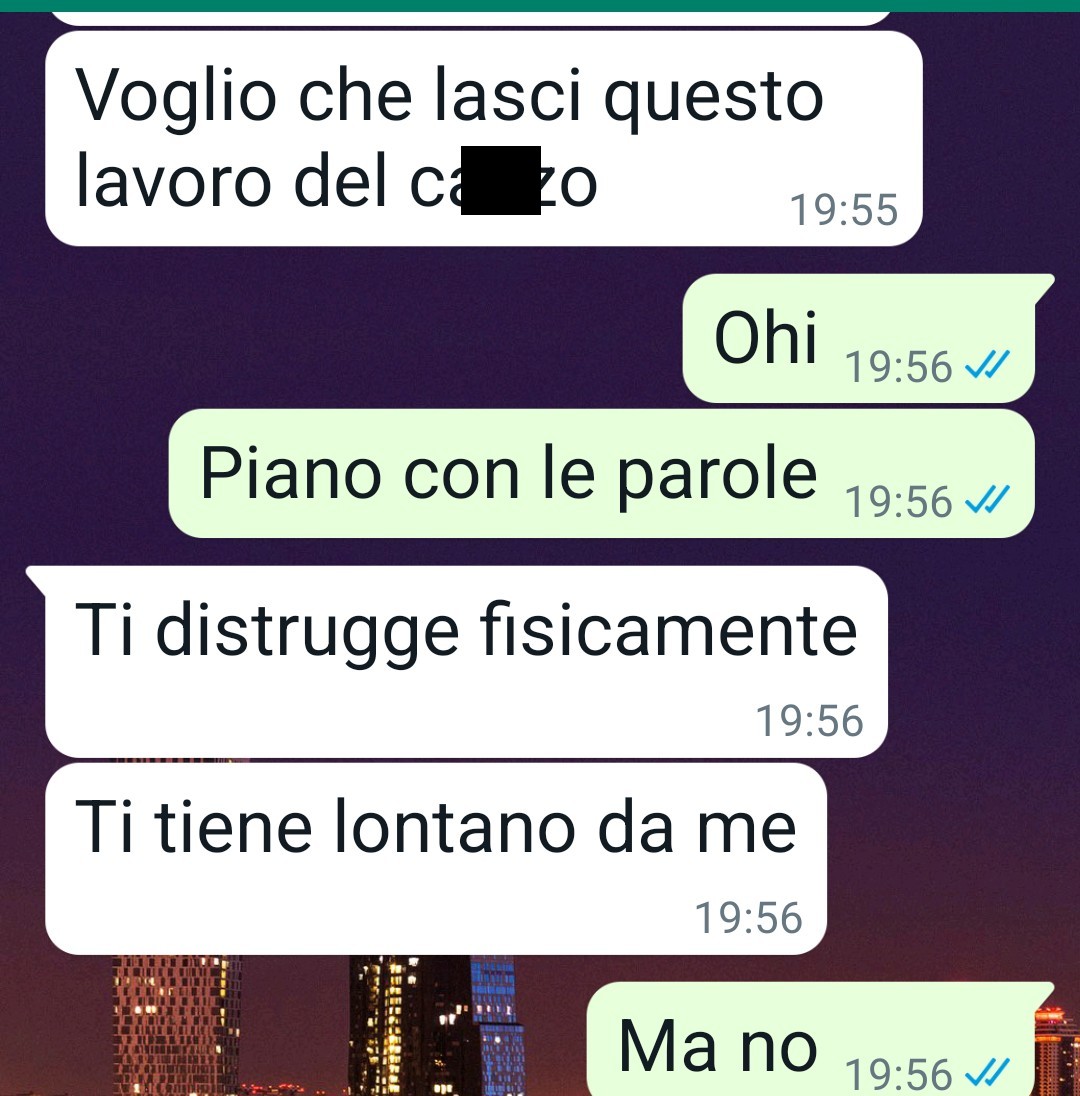Screen dimensions: 1080x1096
Task: Tap the timestamp beside "Piano con le parole"
Action: tap(899, 502)
